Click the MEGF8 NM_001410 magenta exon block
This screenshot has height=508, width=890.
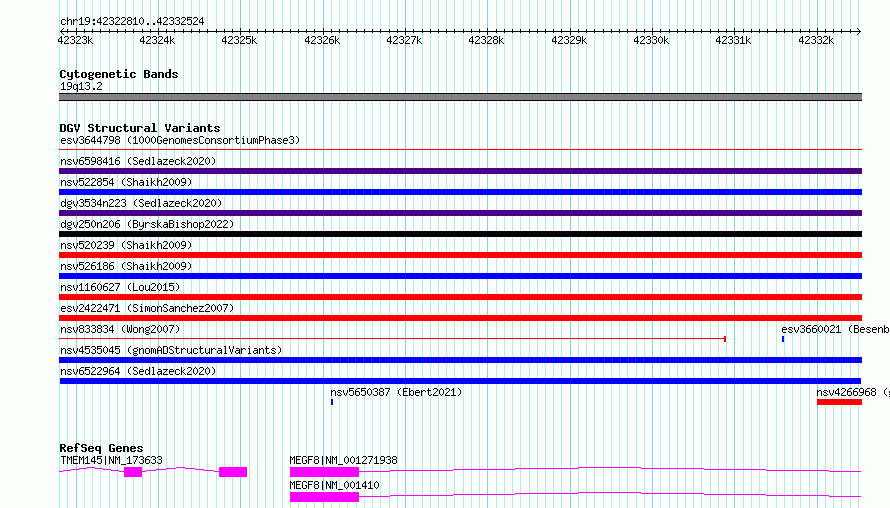[x=324, y=497]
